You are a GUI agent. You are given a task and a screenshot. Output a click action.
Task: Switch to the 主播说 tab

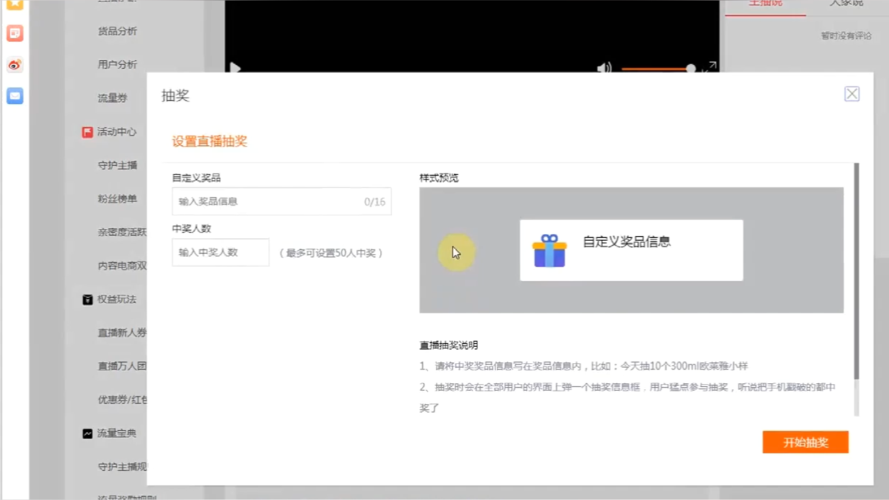click(x=765, y=3)
